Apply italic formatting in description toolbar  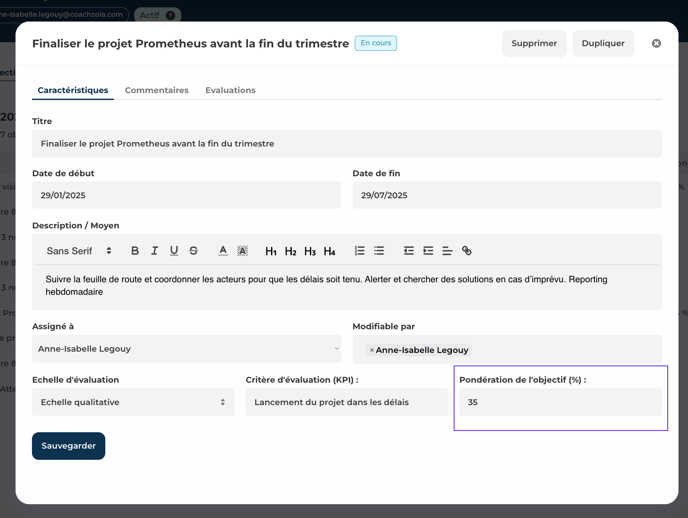coord(154,251)
